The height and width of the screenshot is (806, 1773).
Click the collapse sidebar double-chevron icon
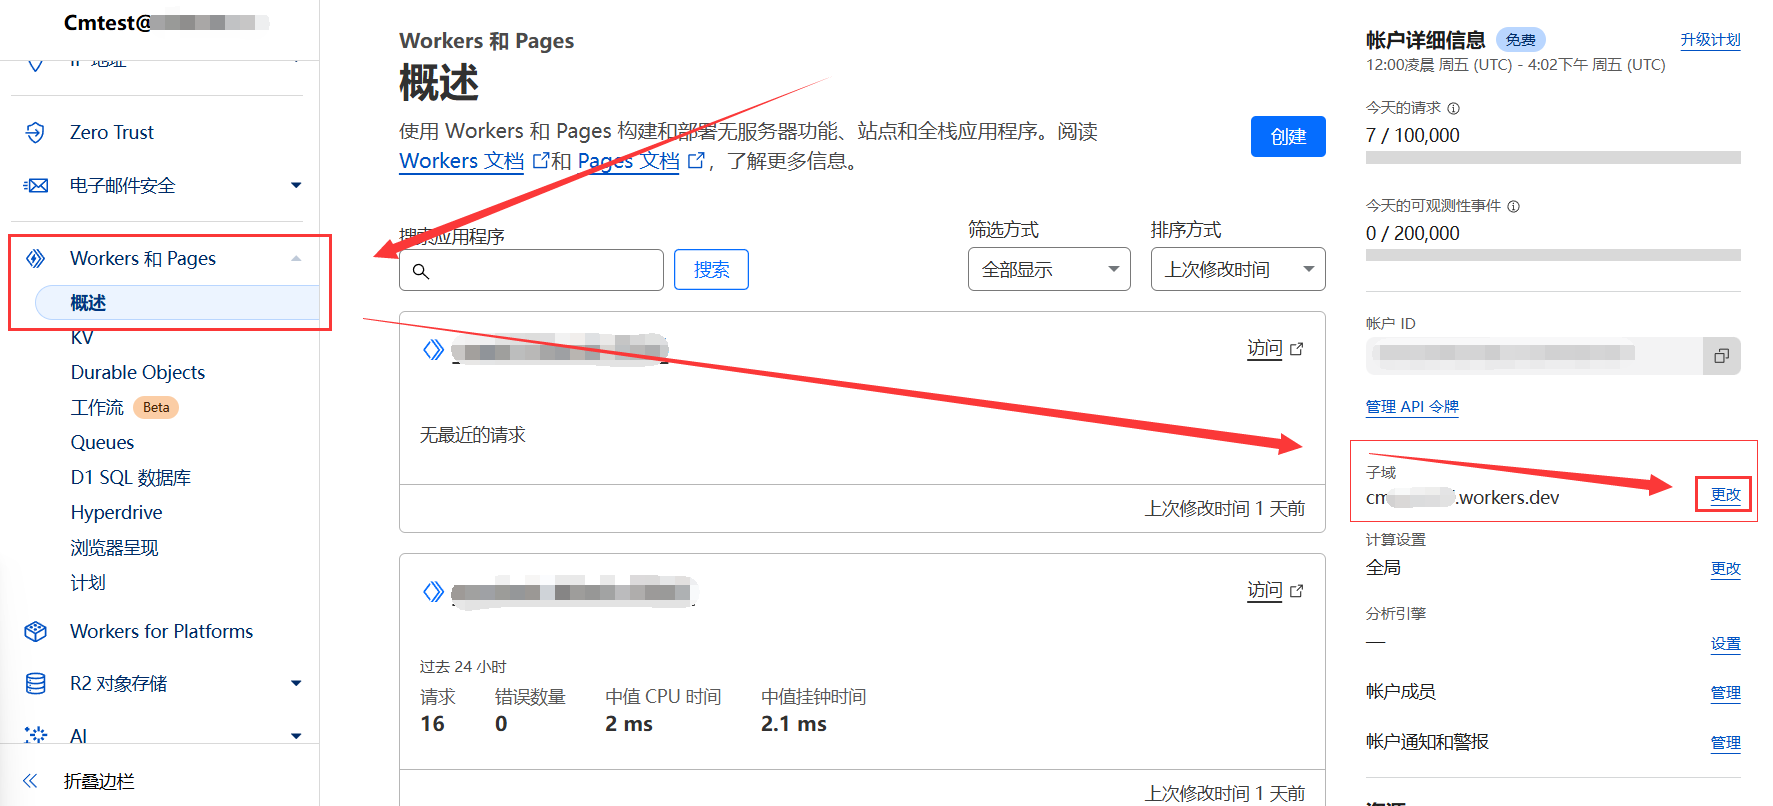pos(30,781)
